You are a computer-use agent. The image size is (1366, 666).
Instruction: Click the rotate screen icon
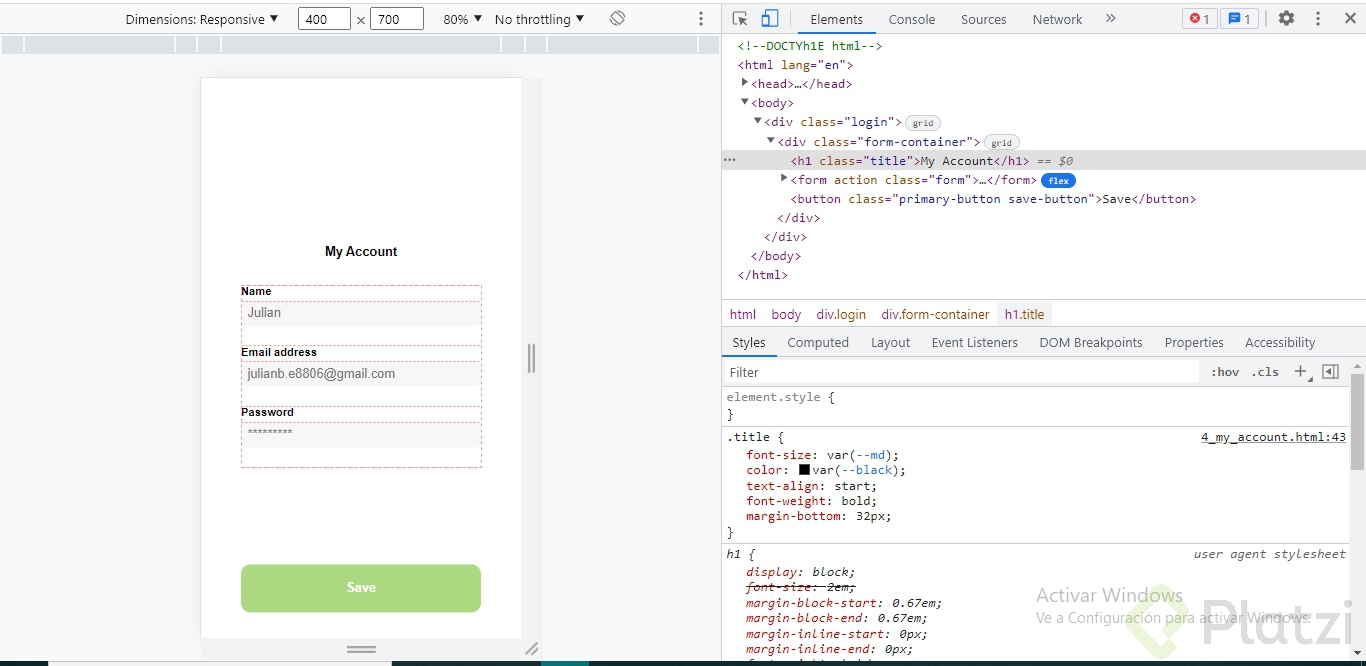point(617,19)
